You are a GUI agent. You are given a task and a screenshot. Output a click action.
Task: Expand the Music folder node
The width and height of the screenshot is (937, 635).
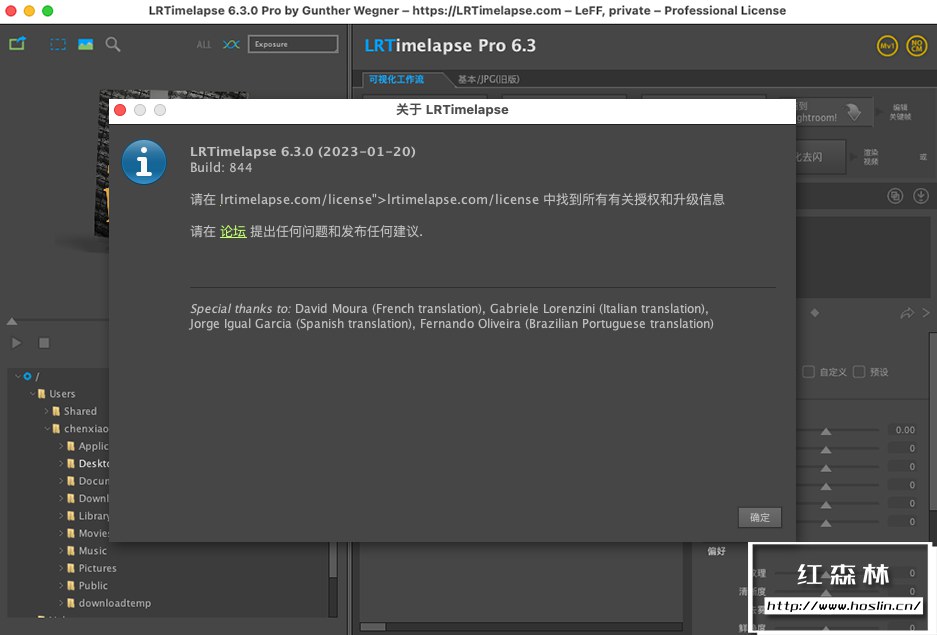(x=61, y=551)
